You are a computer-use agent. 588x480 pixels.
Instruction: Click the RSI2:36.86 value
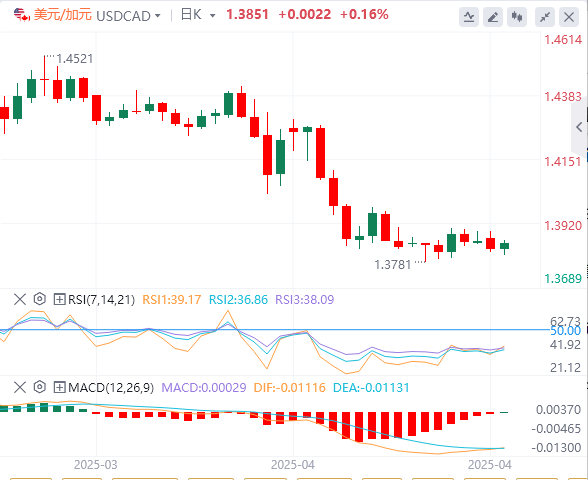pyautogui.click(x=238, y=300)
